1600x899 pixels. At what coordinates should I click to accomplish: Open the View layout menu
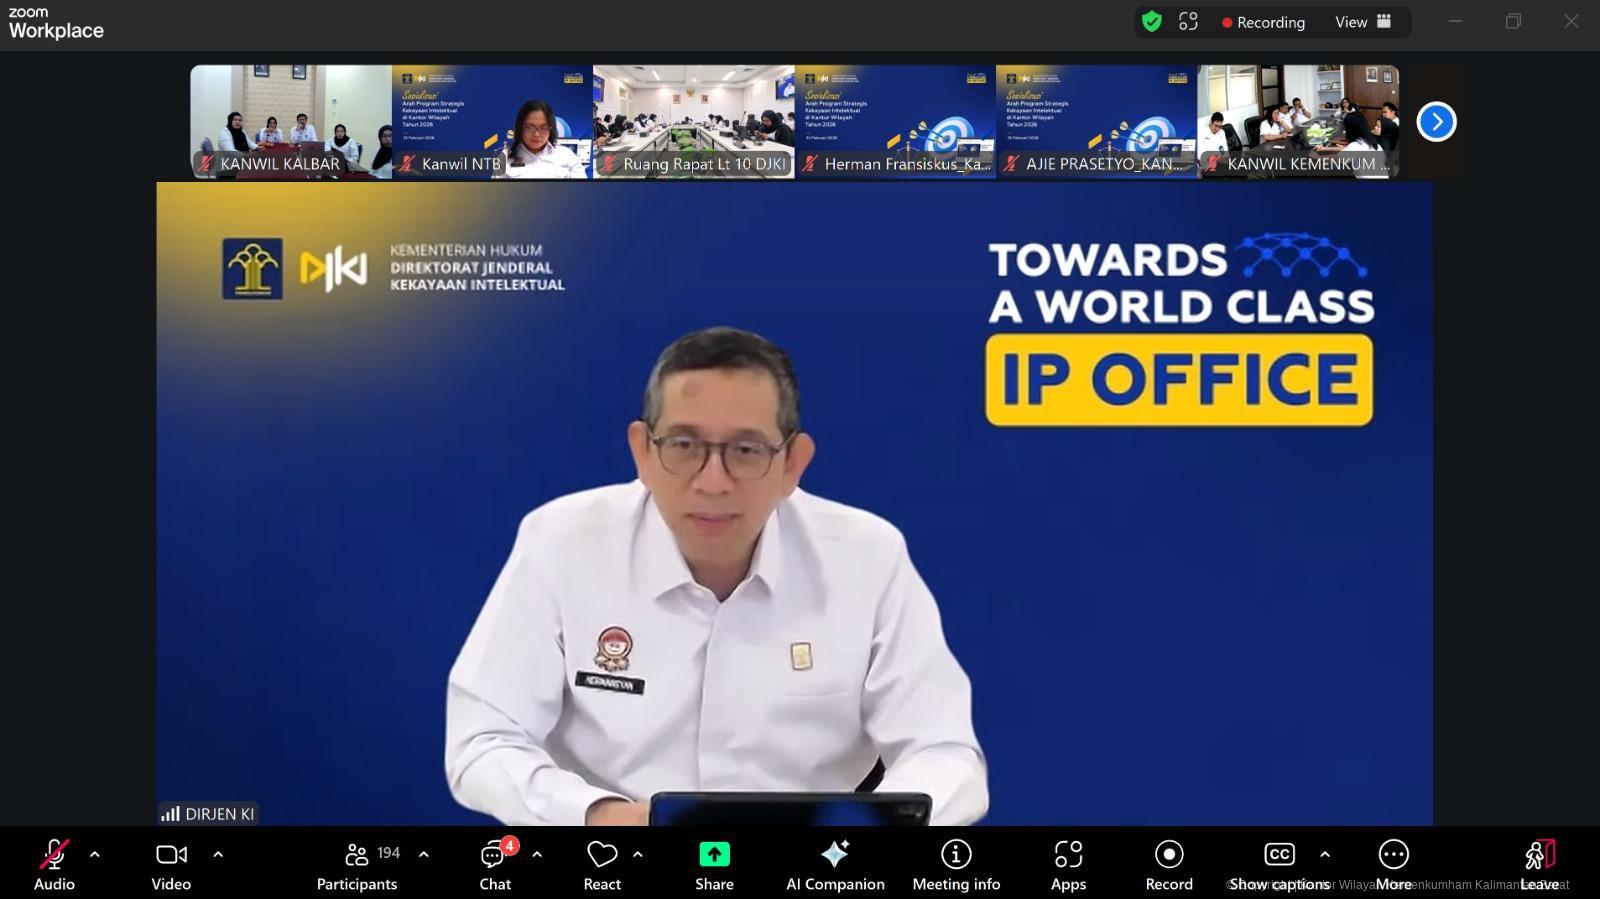[1362, 22]
